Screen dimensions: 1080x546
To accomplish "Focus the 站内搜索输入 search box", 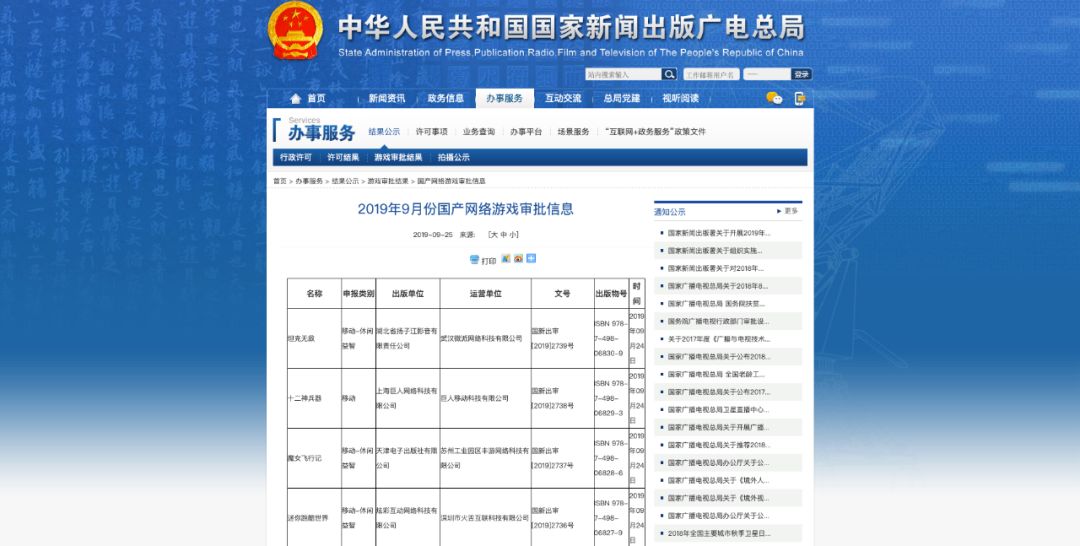I will click(623, 74).
